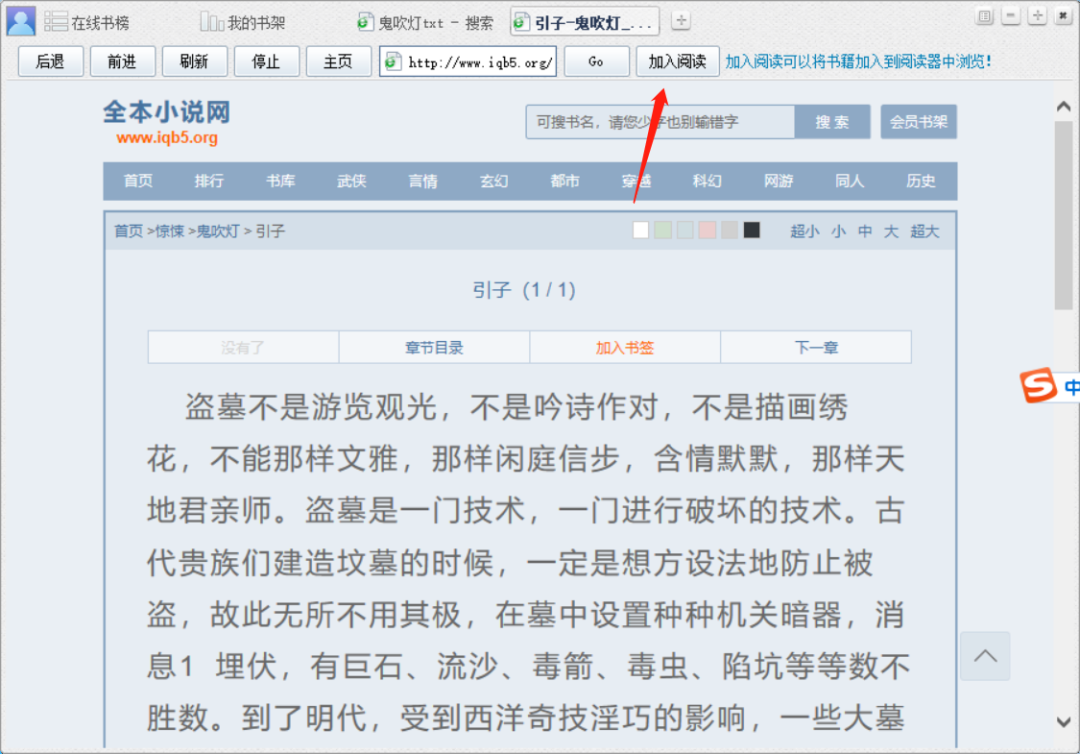Click the 首页 breadcrumb link

pos(128,231)
